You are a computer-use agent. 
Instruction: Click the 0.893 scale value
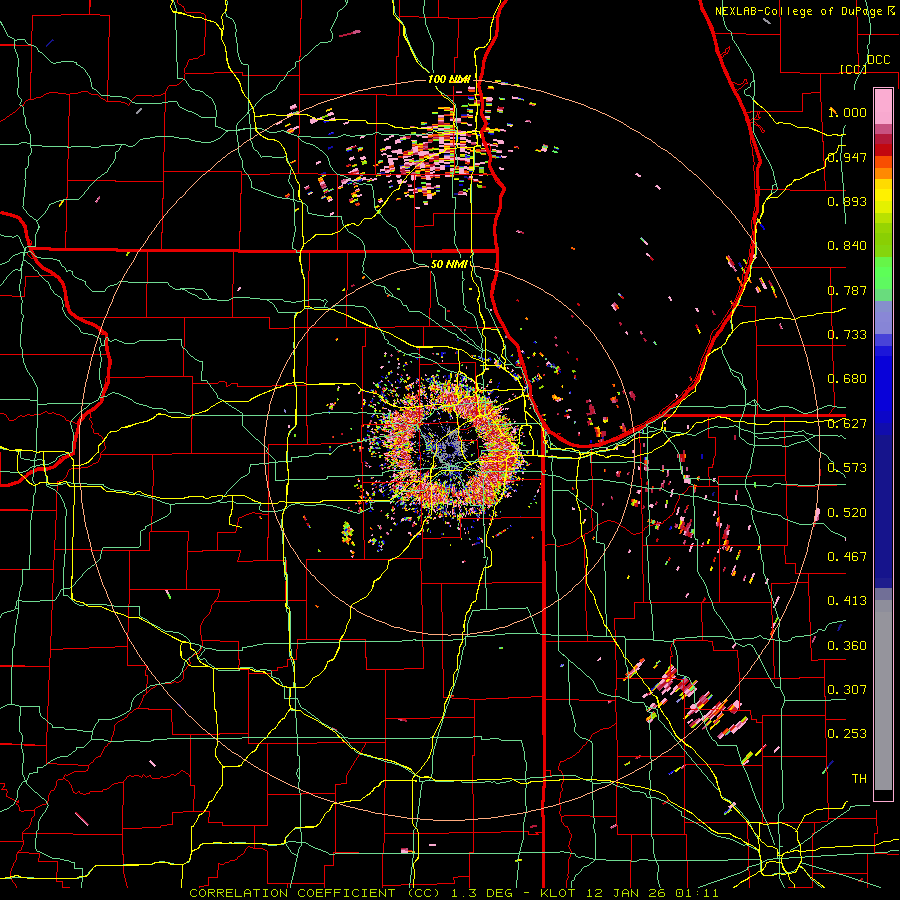coord(847,201)
